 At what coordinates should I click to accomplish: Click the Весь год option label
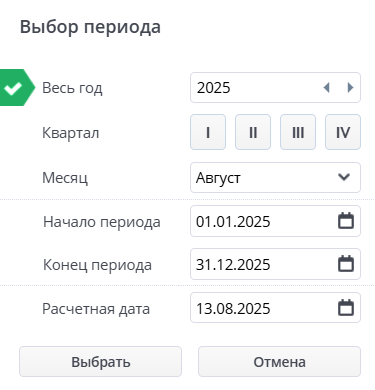[72, 88]
